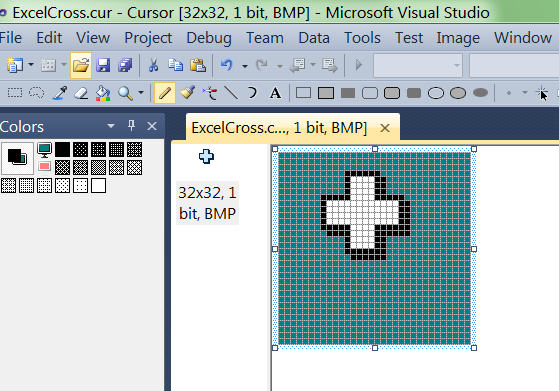Select the Brush tool
This screenshot has height=391, width=559.
click(187, 93)
